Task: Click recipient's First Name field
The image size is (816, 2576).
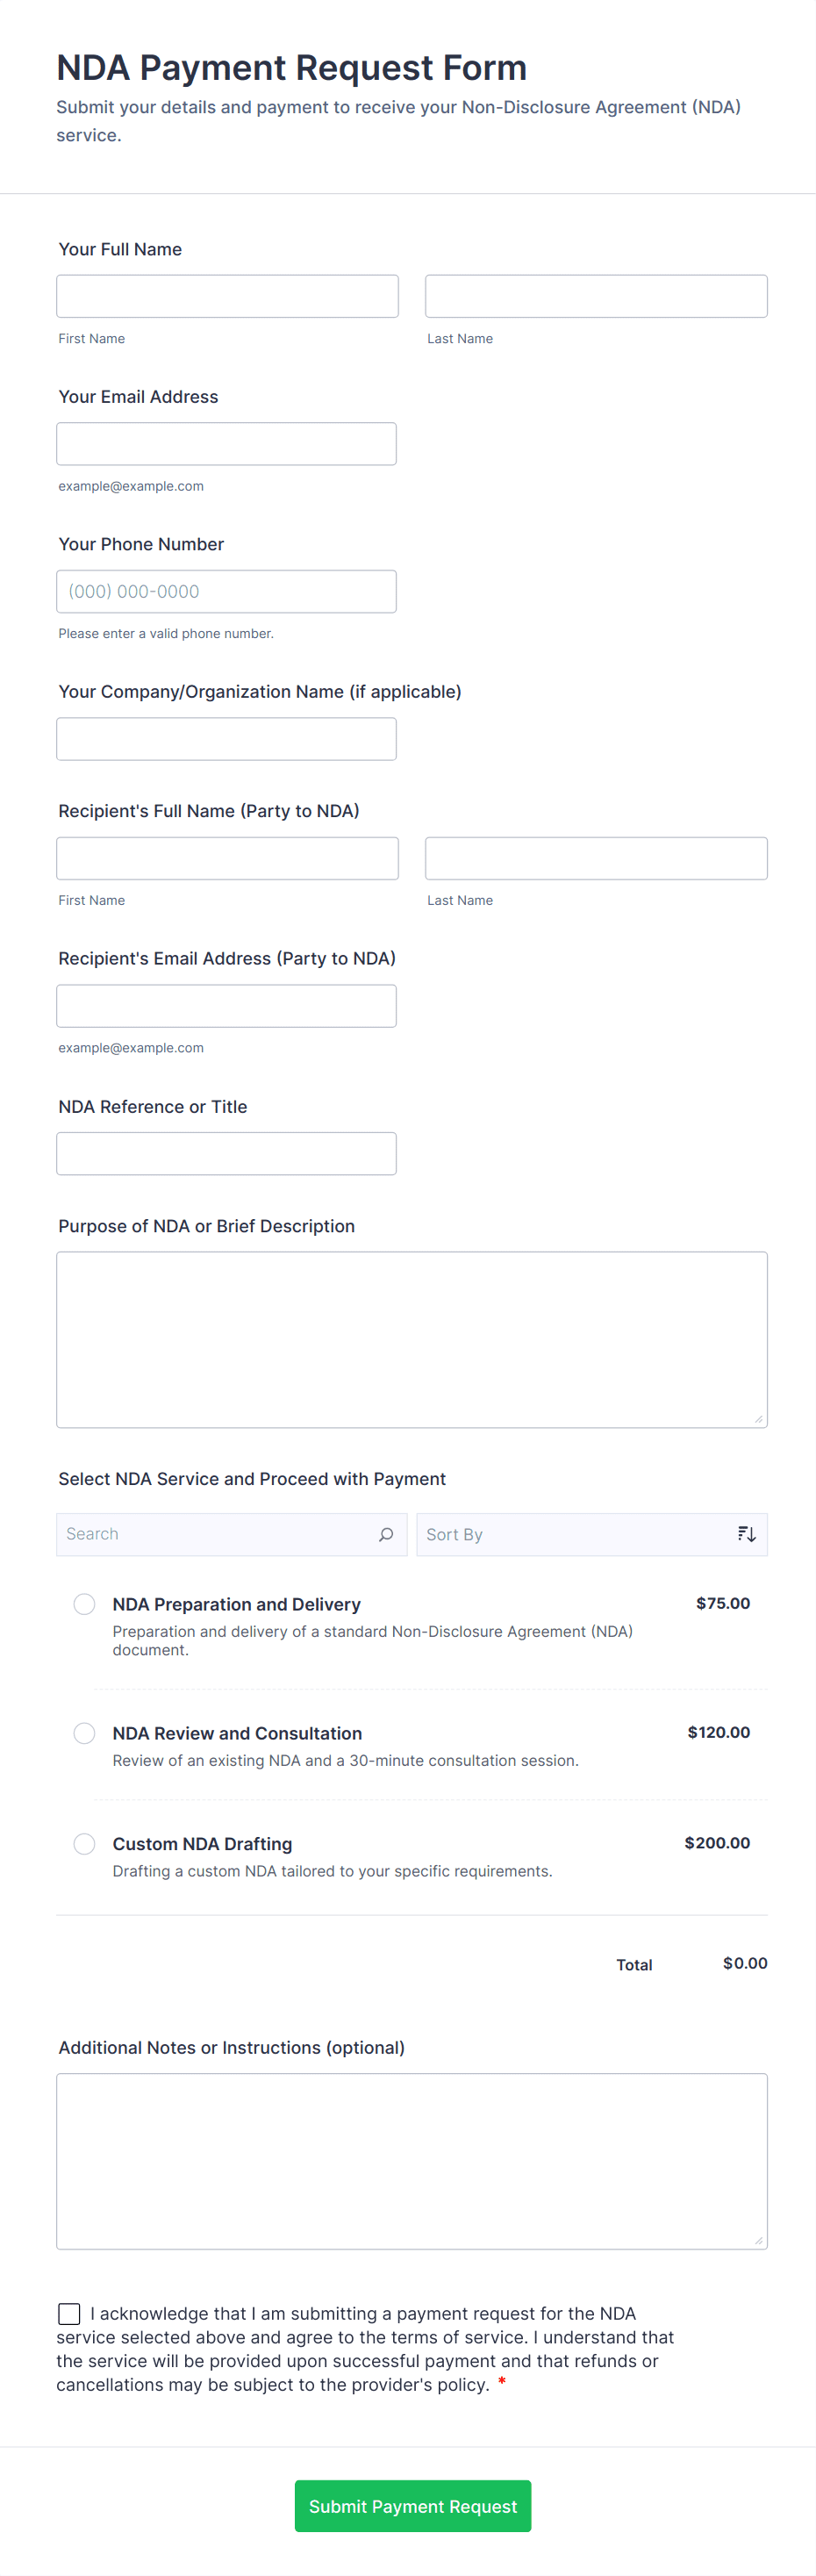Action: (x=227, y=858)
